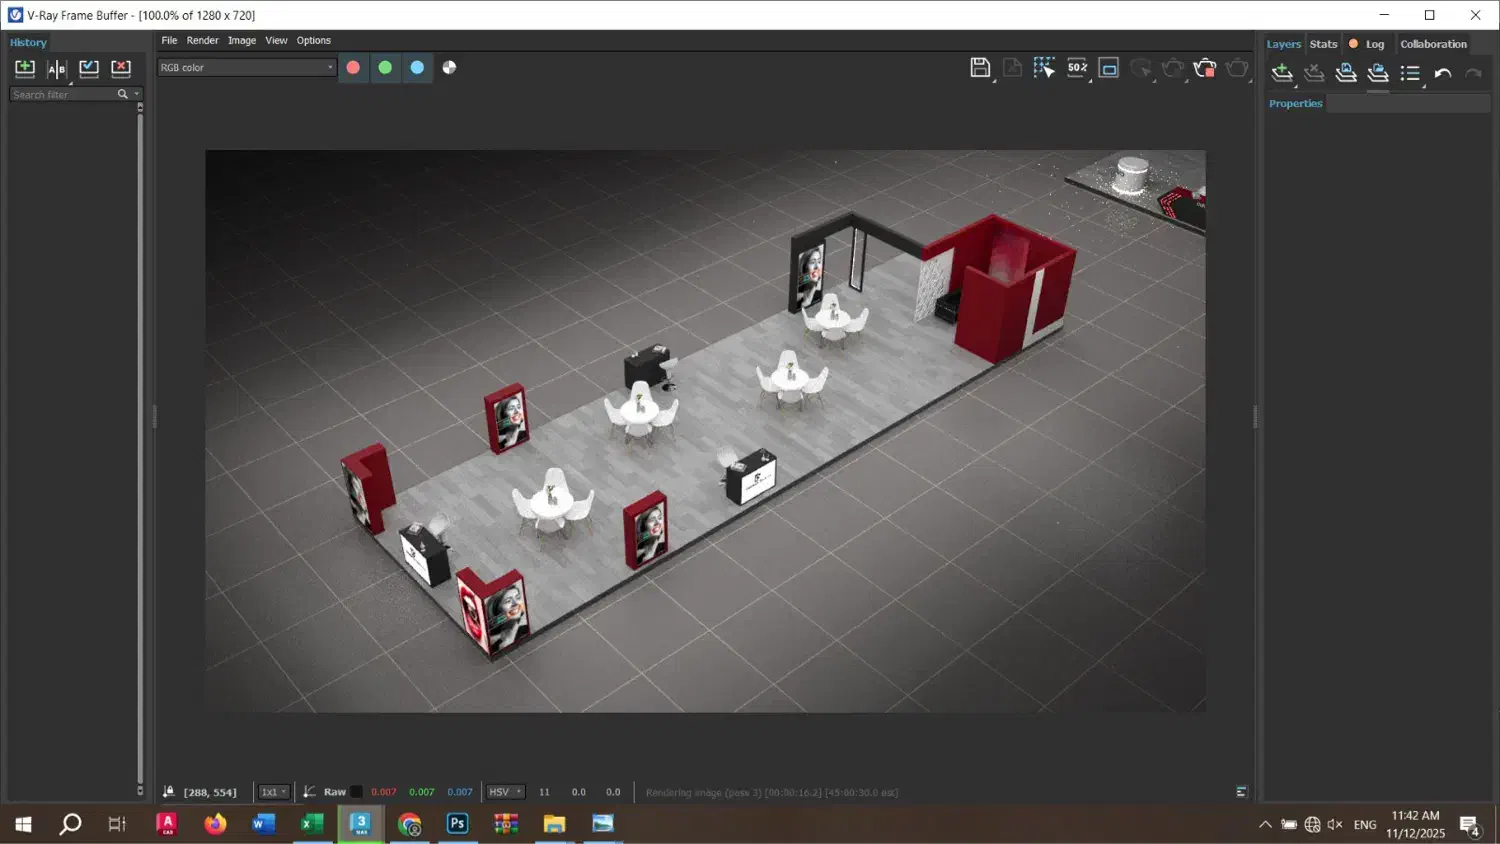The height and width of the screenshot is (844, 1500).
Task: Toggle the green channel display
Action: pos(385,68)
